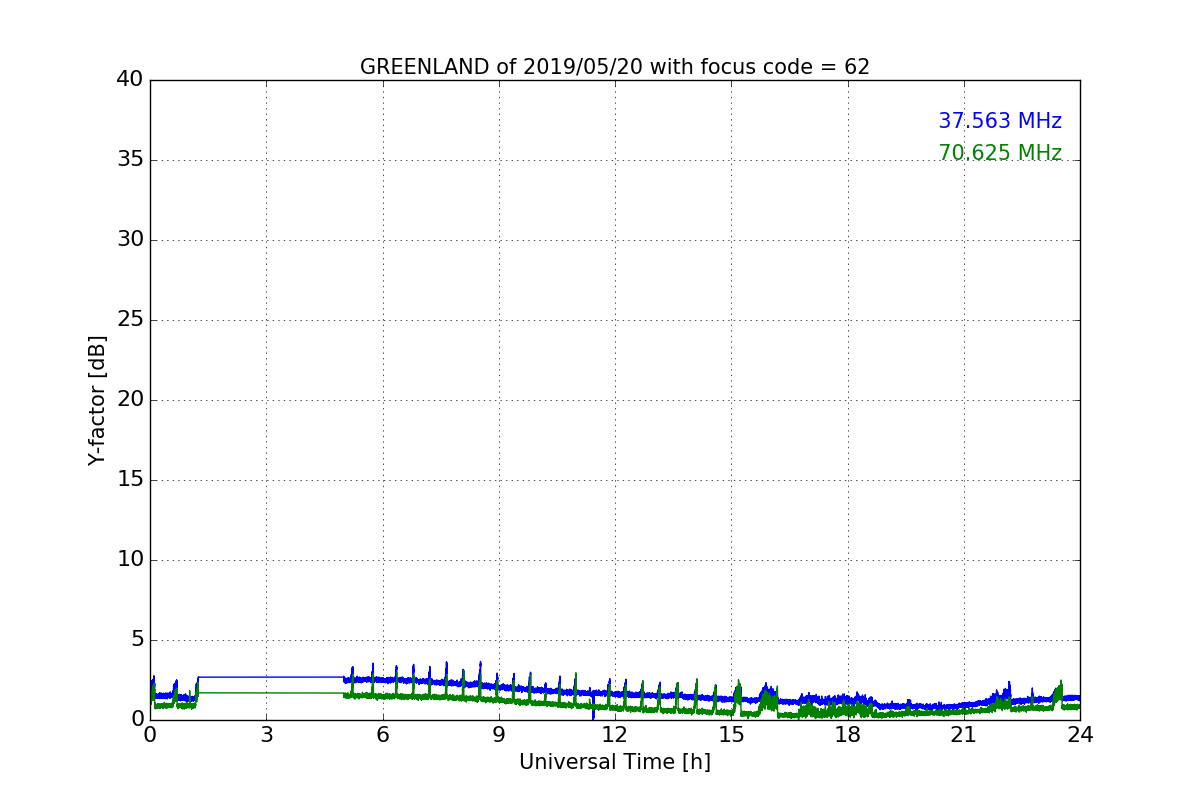Click the x-axis tick label '3'
Viewport: 1200px width, 800px height.
(x=266, y=735)
